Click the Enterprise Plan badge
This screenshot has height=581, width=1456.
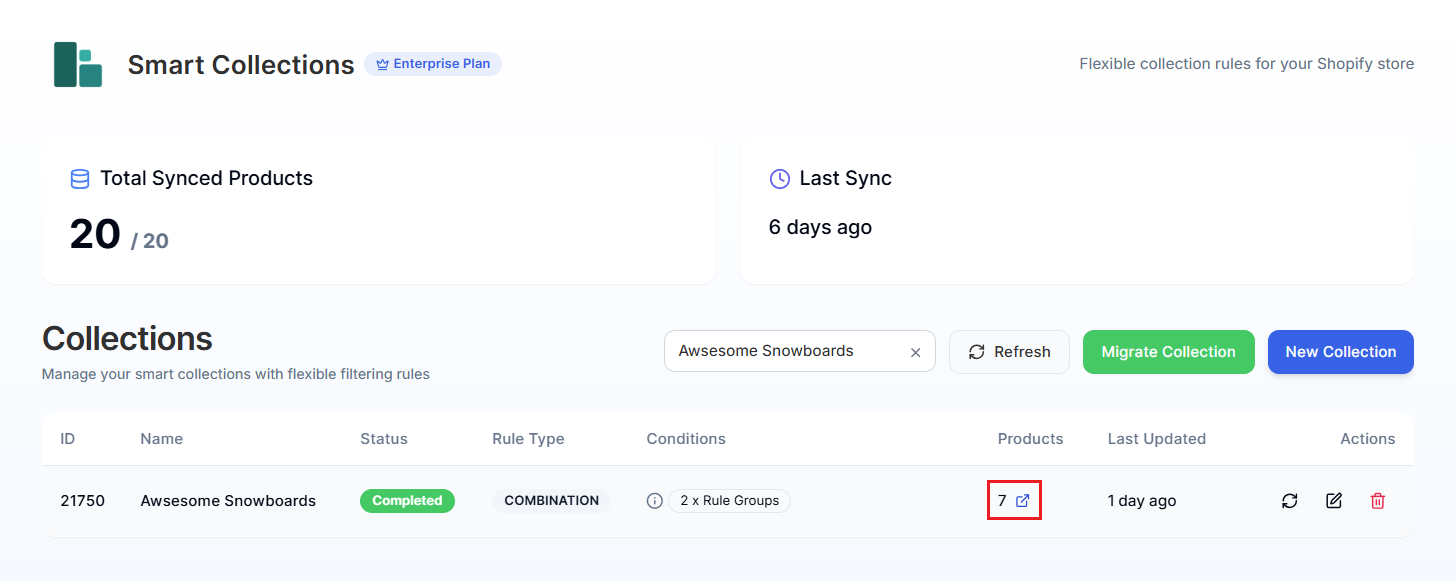tap(433, 63)
